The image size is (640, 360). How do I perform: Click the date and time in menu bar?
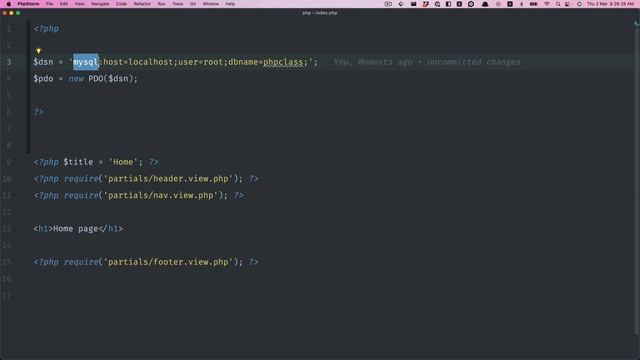(610, 4)
